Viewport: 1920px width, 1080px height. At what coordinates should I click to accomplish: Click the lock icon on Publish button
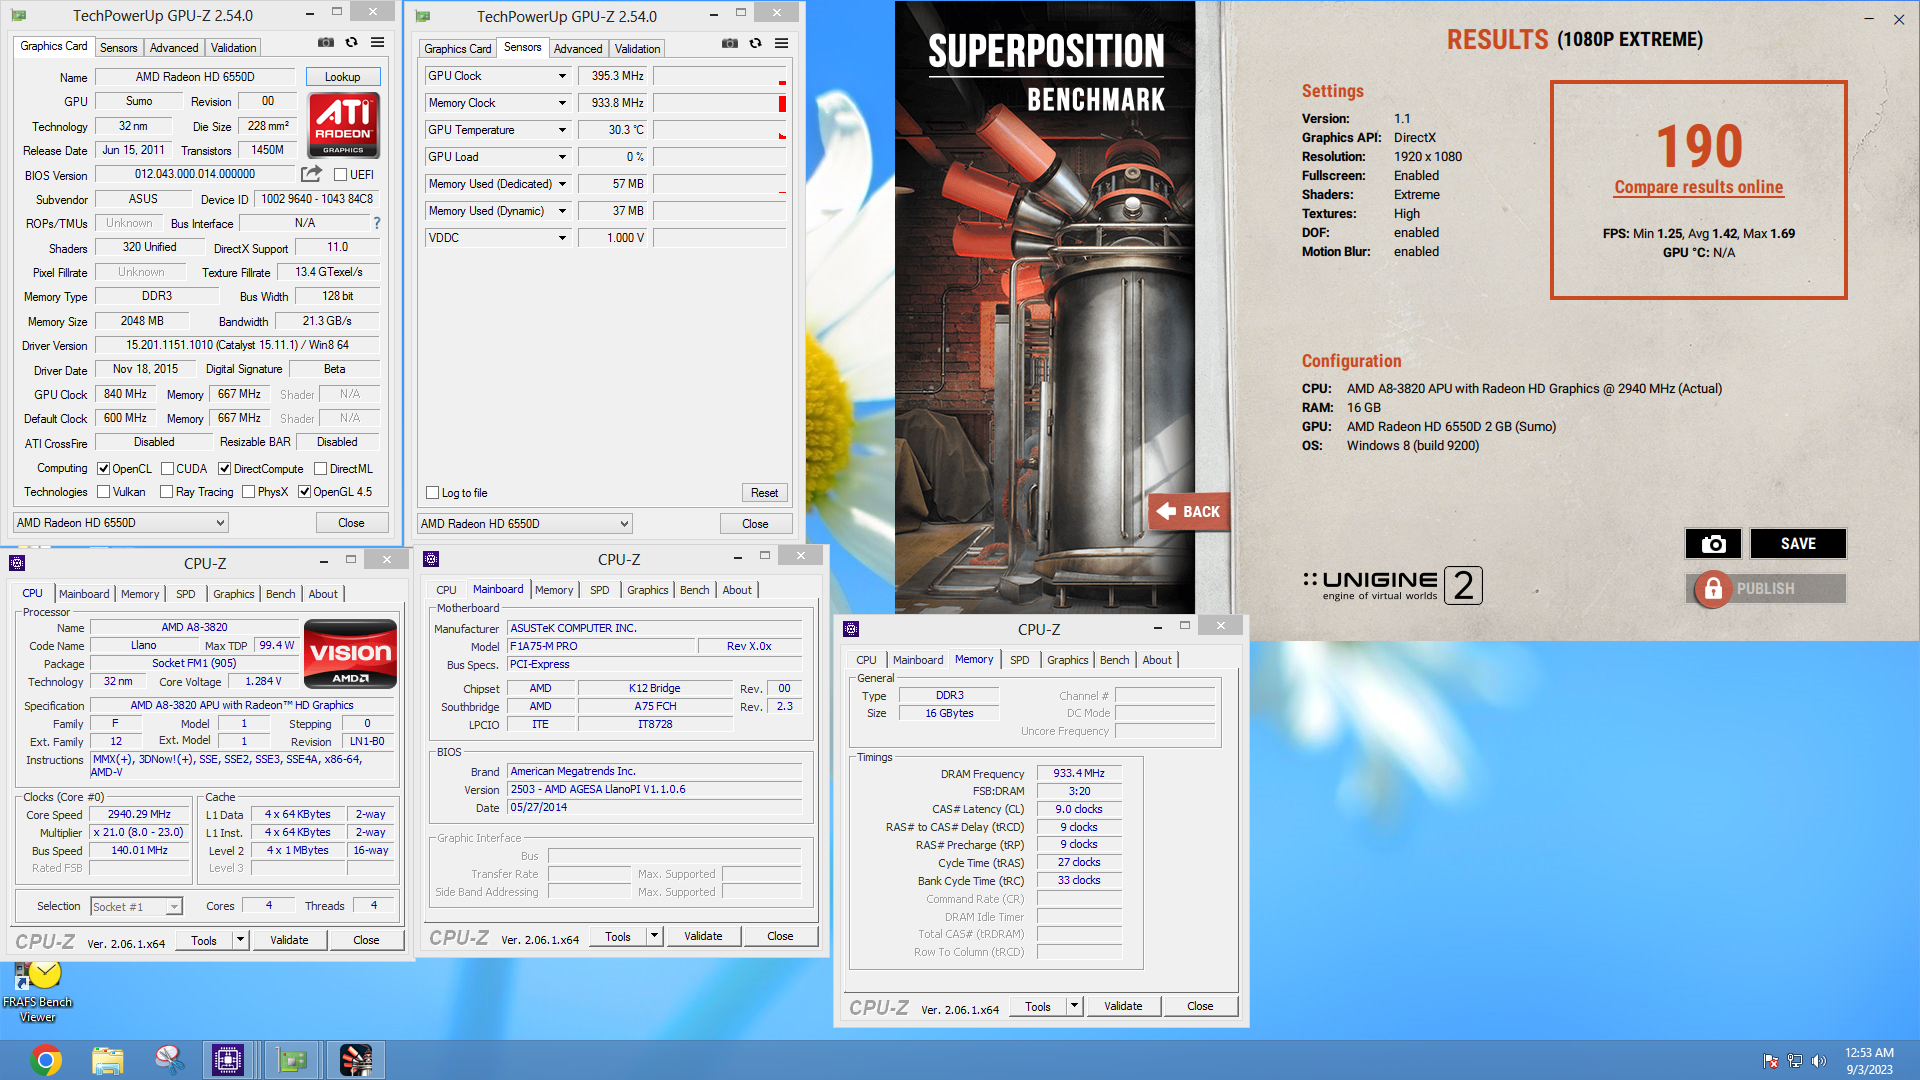point(1713,589)
